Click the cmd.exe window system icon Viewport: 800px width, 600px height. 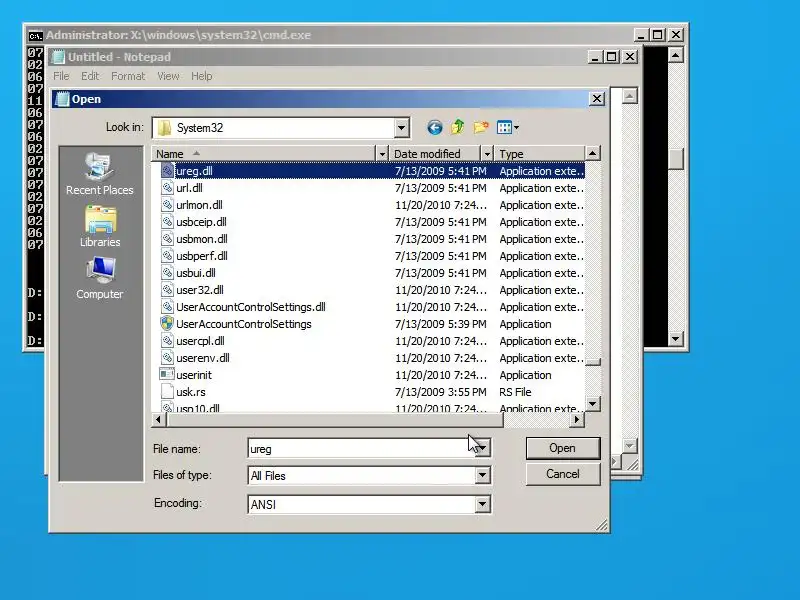coord(35,36)
